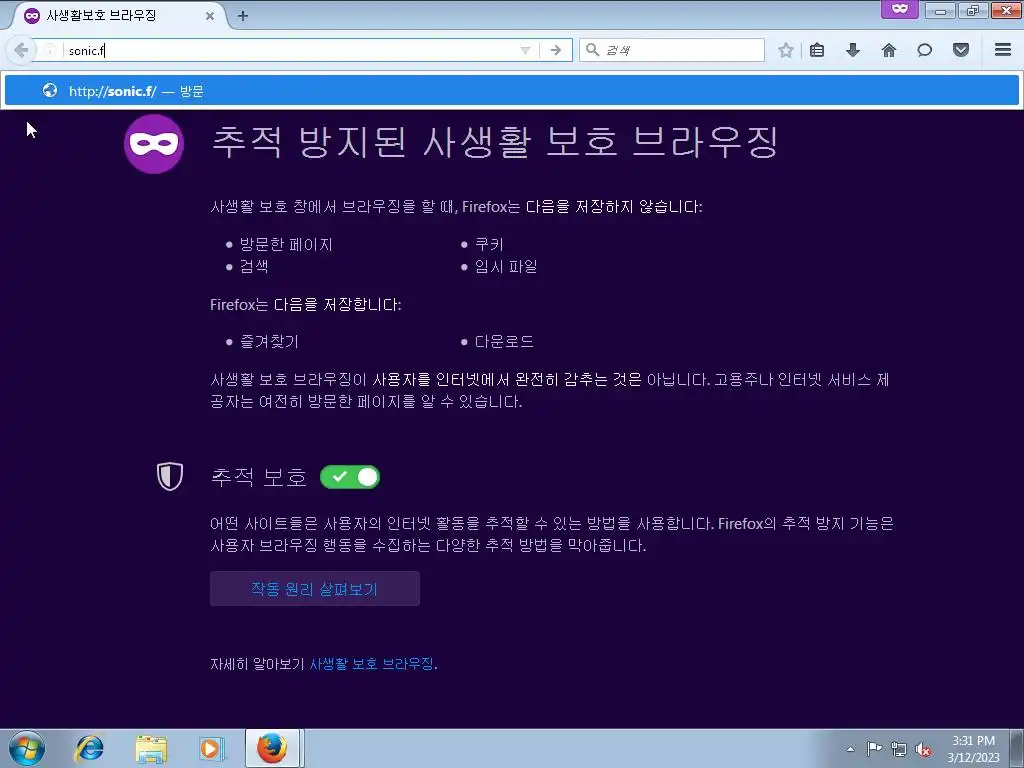Minimize the Firefox window
Screen dimensions: 1024x768
pyautogui.click(x=940, y=10)
